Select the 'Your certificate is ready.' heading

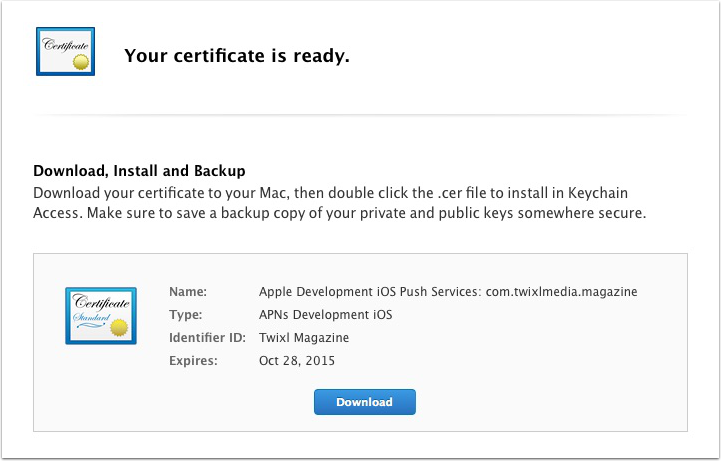point(237,56)
